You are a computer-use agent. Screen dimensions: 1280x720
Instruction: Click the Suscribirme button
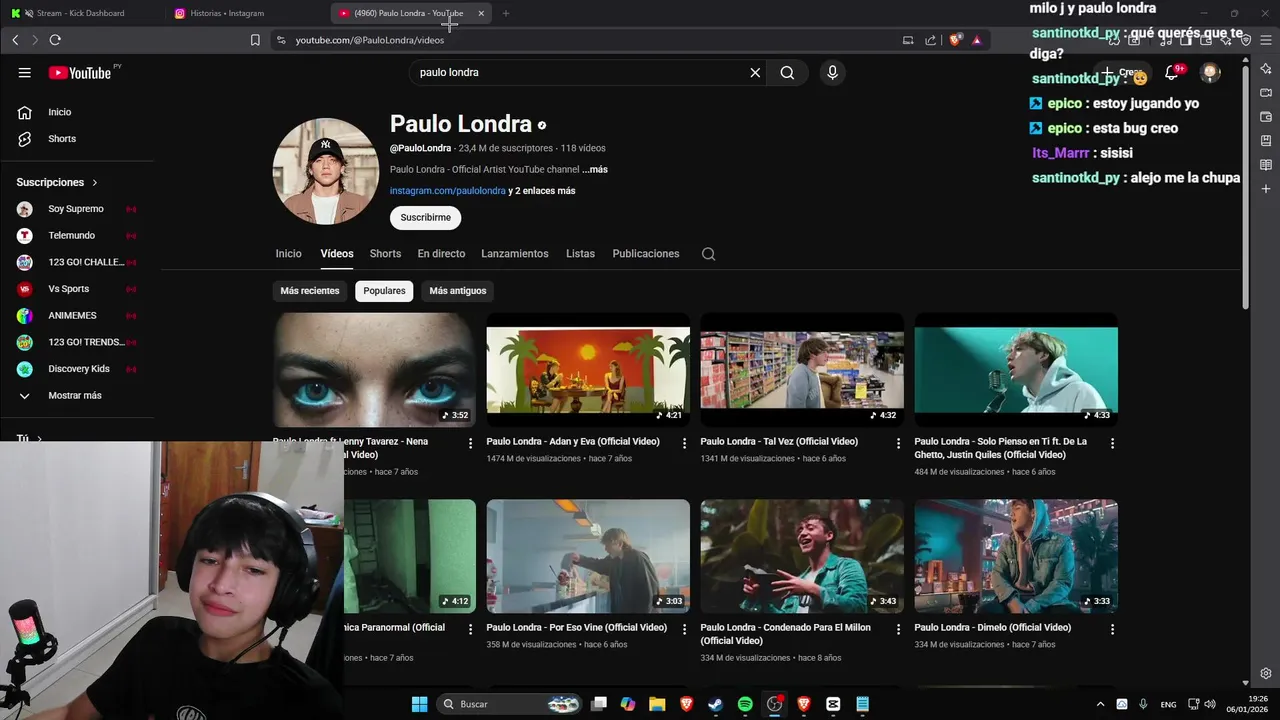tap(425, 218)
